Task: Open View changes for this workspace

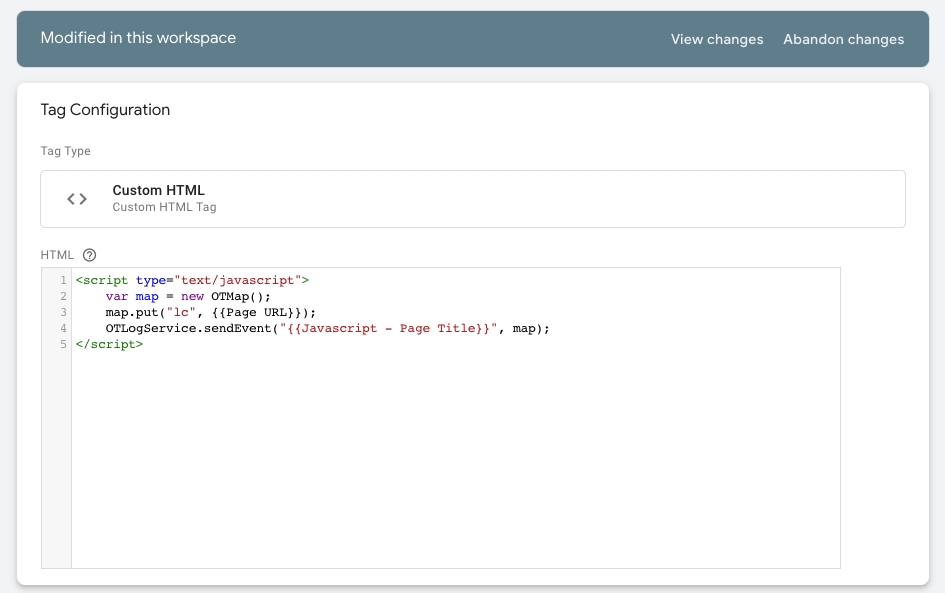Action: (x=716, y=40)
